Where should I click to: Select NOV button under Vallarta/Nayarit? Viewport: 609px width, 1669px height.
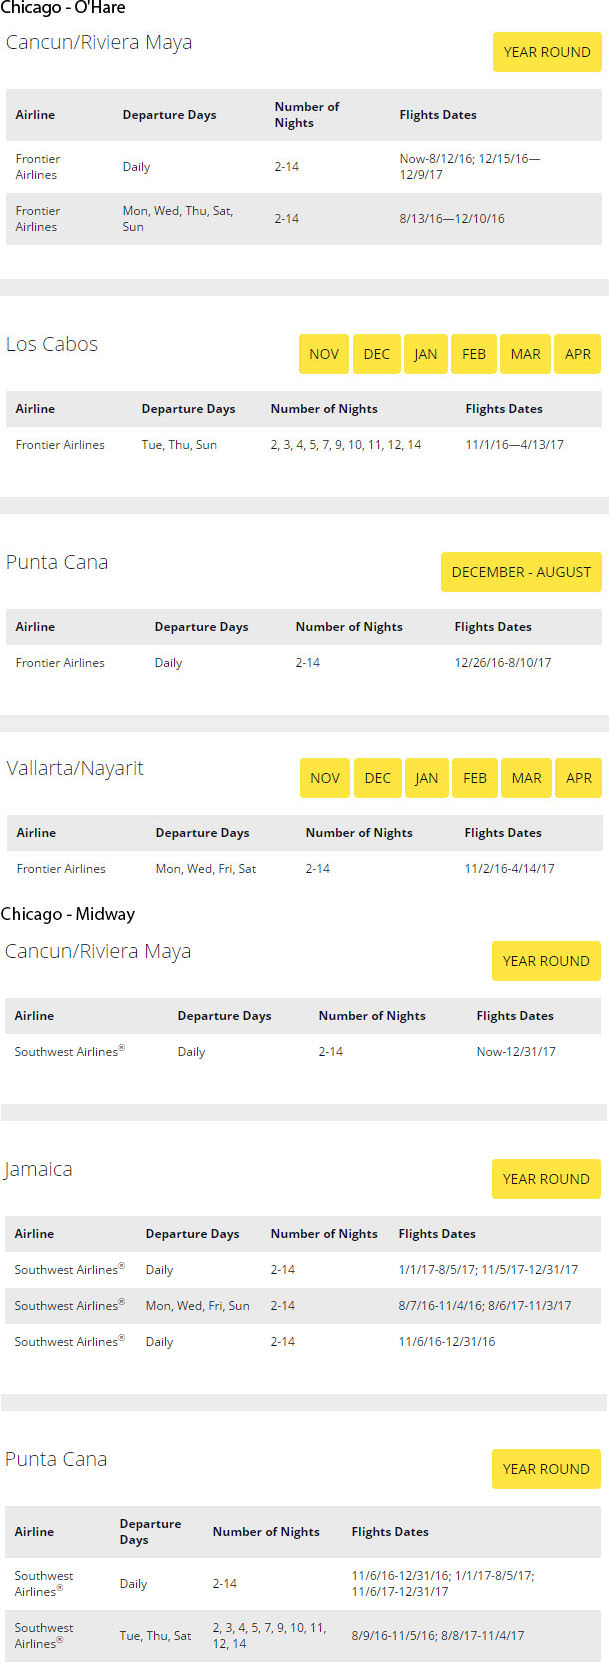coord(325,778)
